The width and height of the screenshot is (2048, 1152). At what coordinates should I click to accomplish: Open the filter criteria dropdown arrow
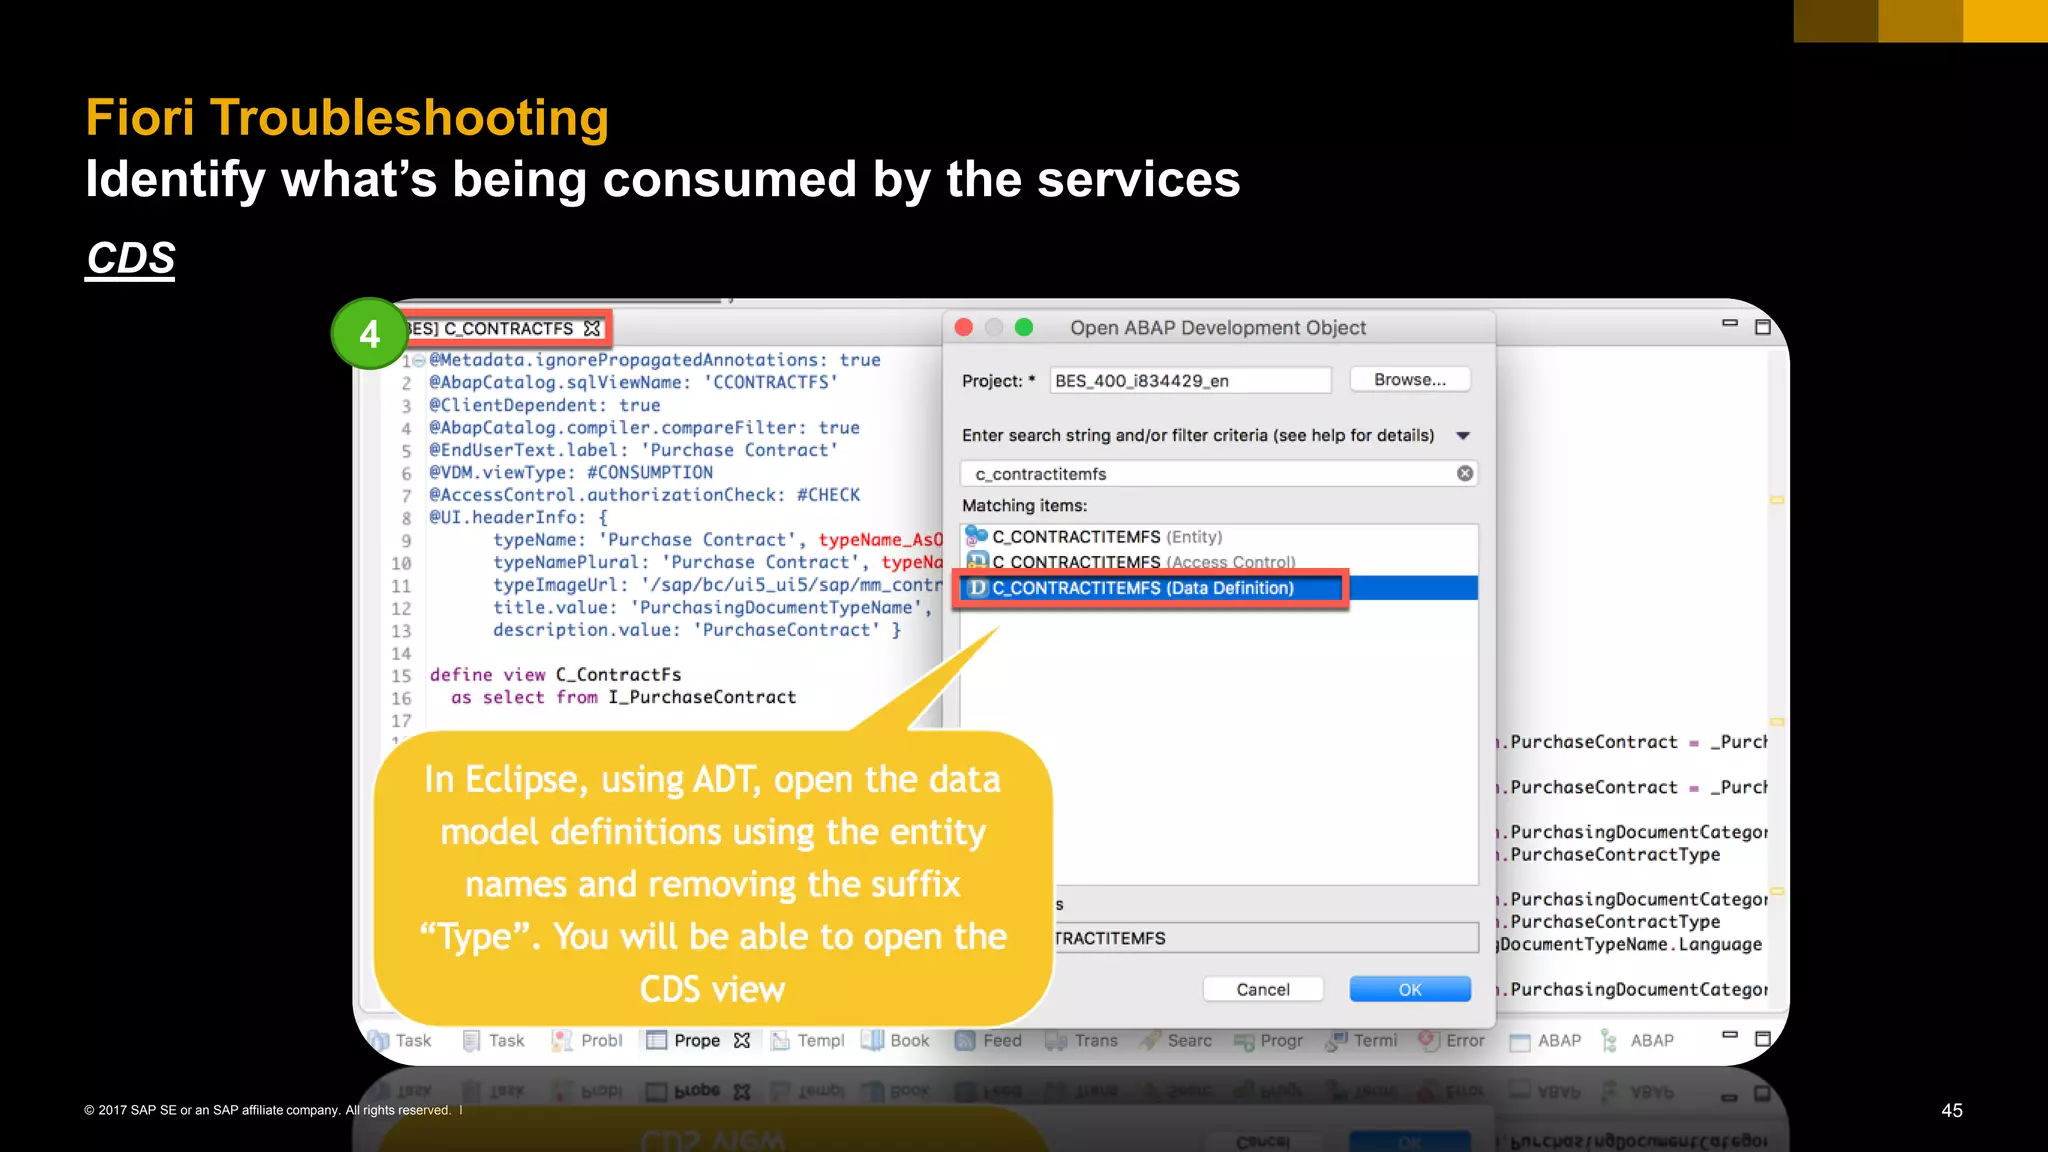tap(1463, 436)
